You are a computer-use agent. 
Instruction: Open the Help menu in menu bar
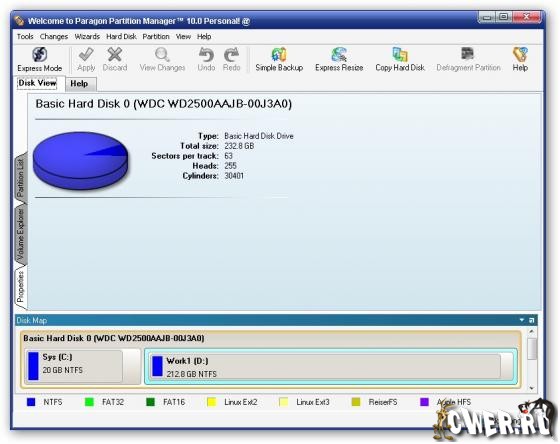pyautogui.click(x=204, y=36)
